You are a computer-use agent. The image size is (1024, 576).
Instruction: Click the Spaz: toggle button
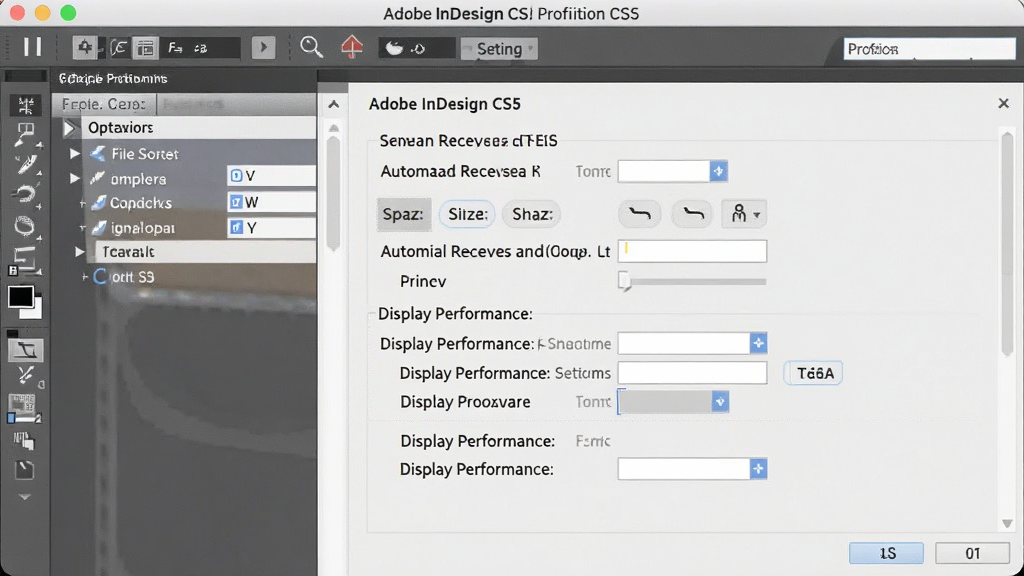click(404, 214)
